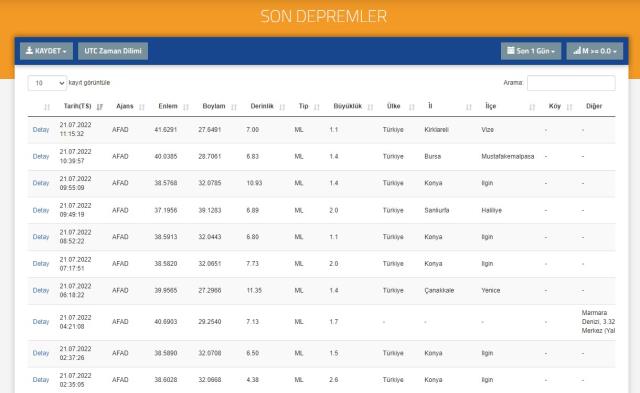Sort by Ajans column sort icon
This screenshot has width=640, height=393.
142,107
